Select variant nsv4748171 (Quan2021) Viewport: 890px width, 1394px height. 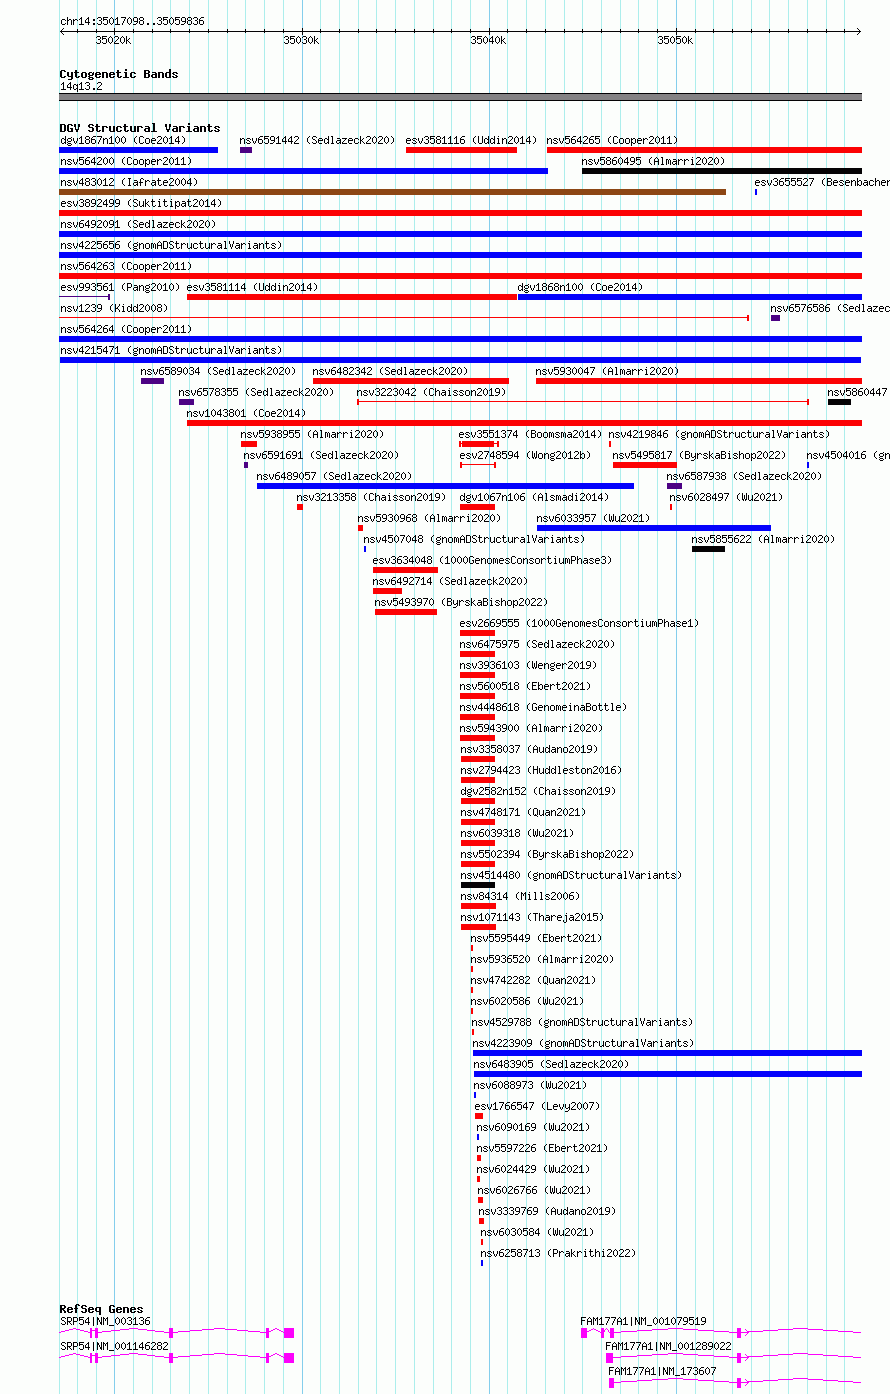478,822
